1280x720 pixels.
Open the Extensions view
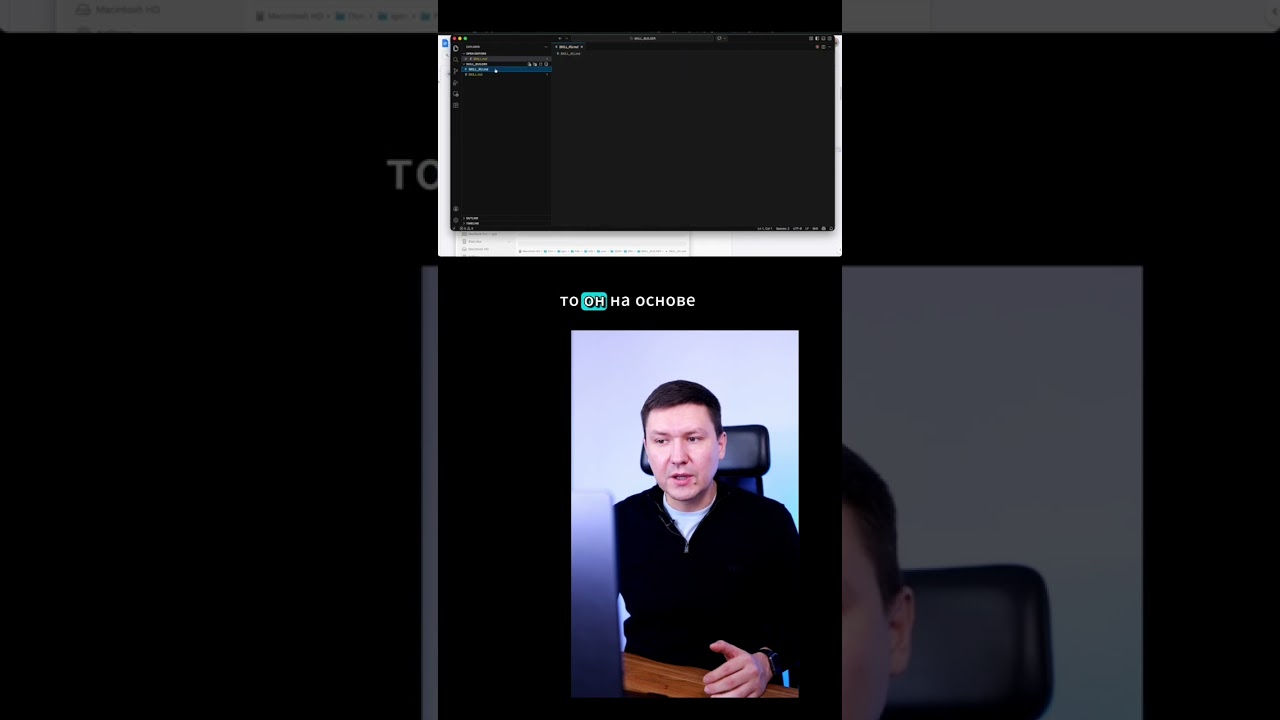point(456,105)
